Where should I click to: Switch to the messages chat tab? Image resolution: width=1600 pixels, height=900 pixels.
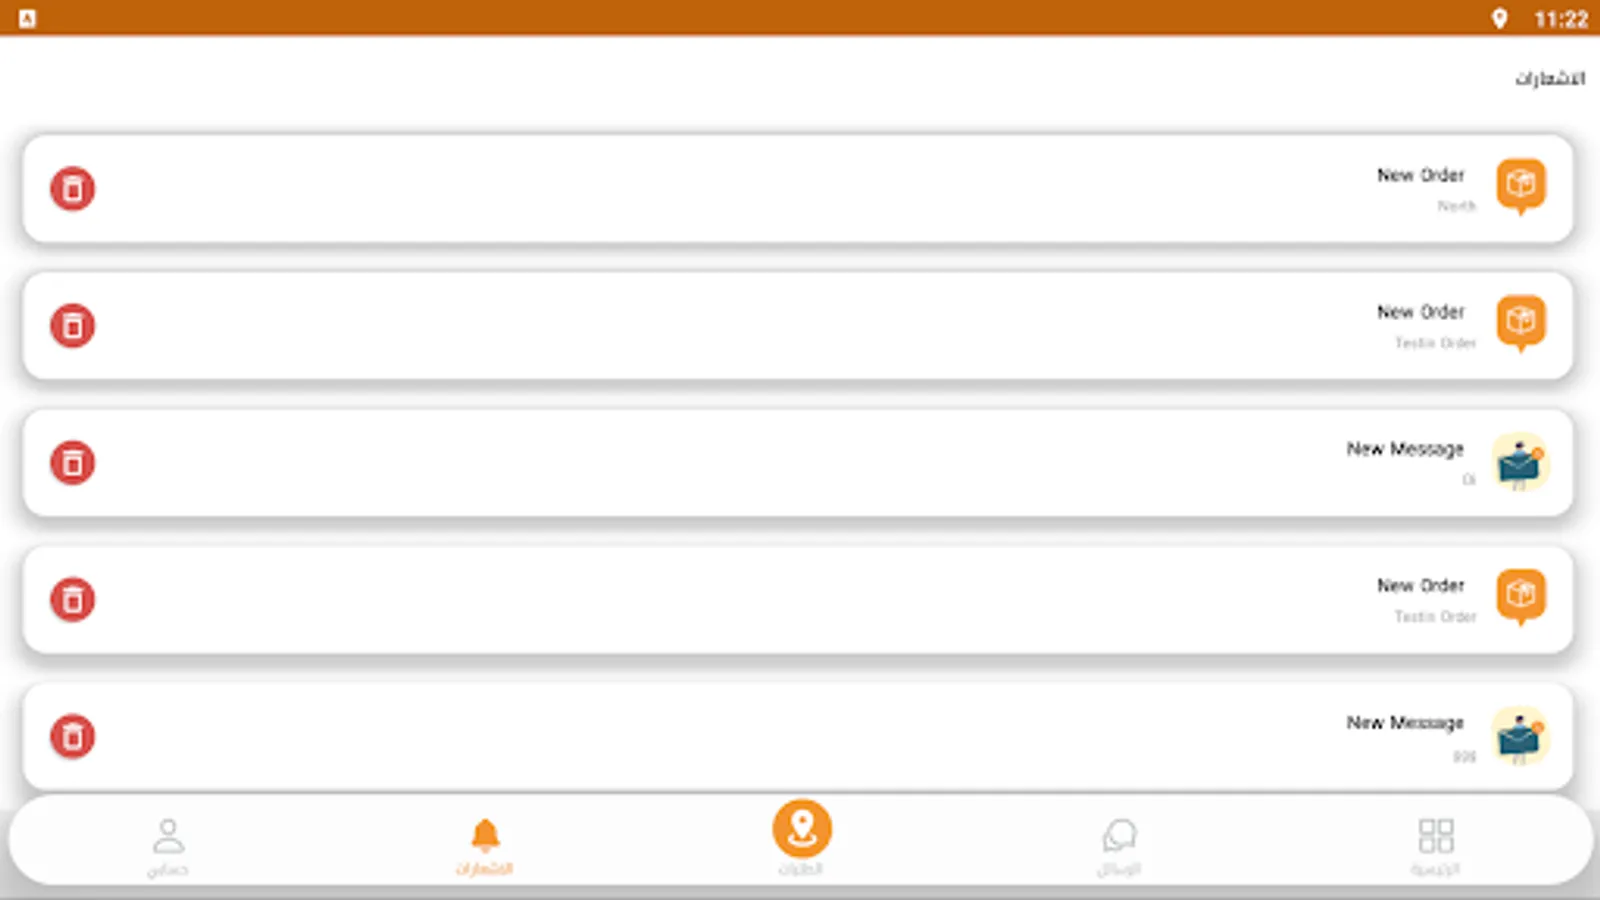pyautogui.click(x=1119, y=847)
